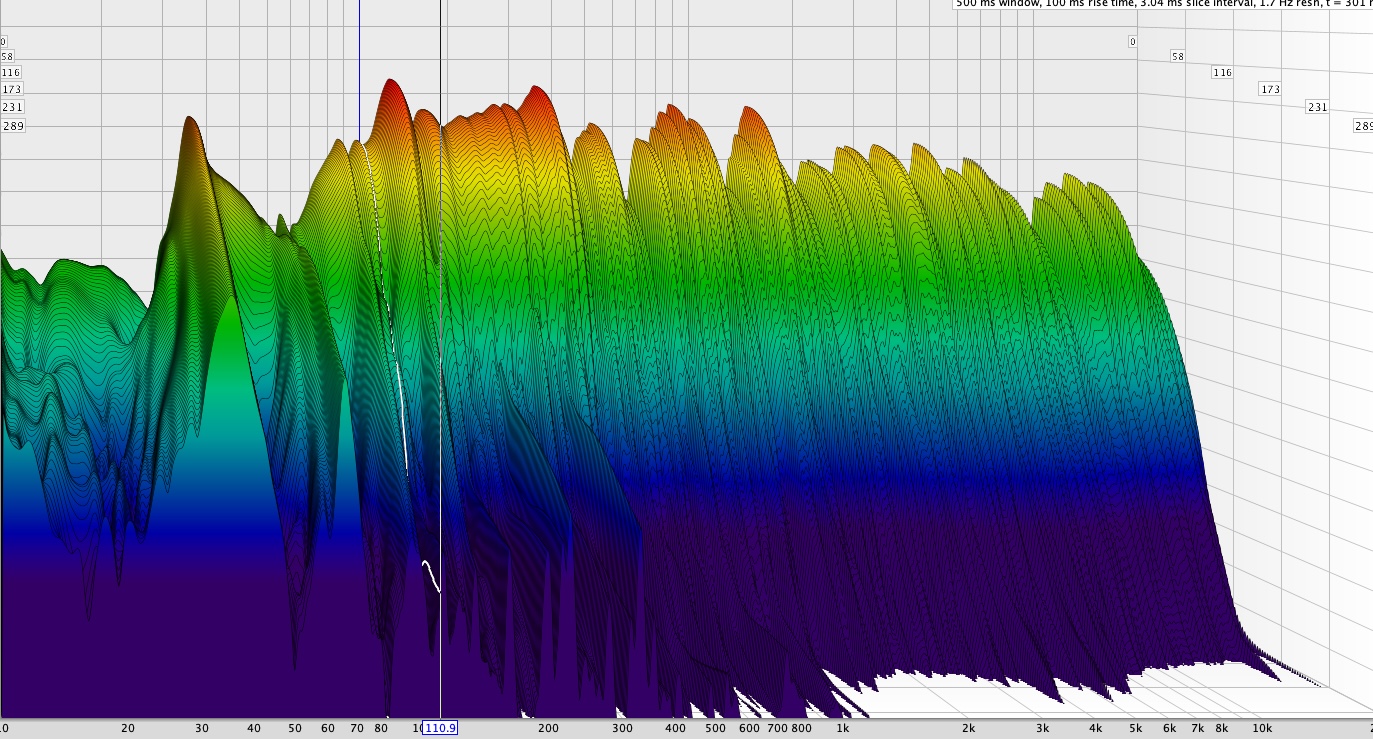
Task: Click the 10k frequency axis label
Action: (1262, 728)
